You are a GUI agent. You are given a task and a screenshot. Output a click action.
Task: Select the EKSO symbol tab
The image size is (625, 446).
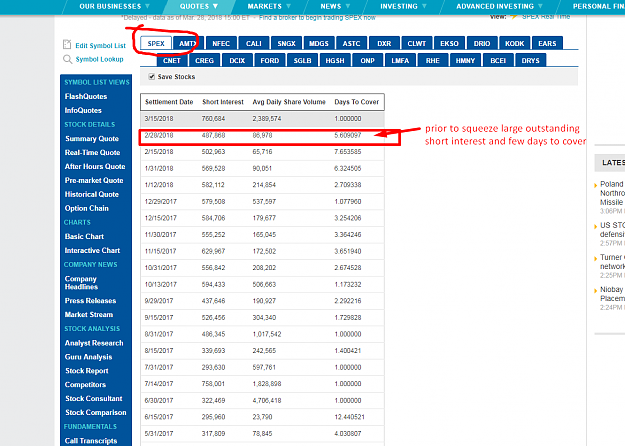449,43
